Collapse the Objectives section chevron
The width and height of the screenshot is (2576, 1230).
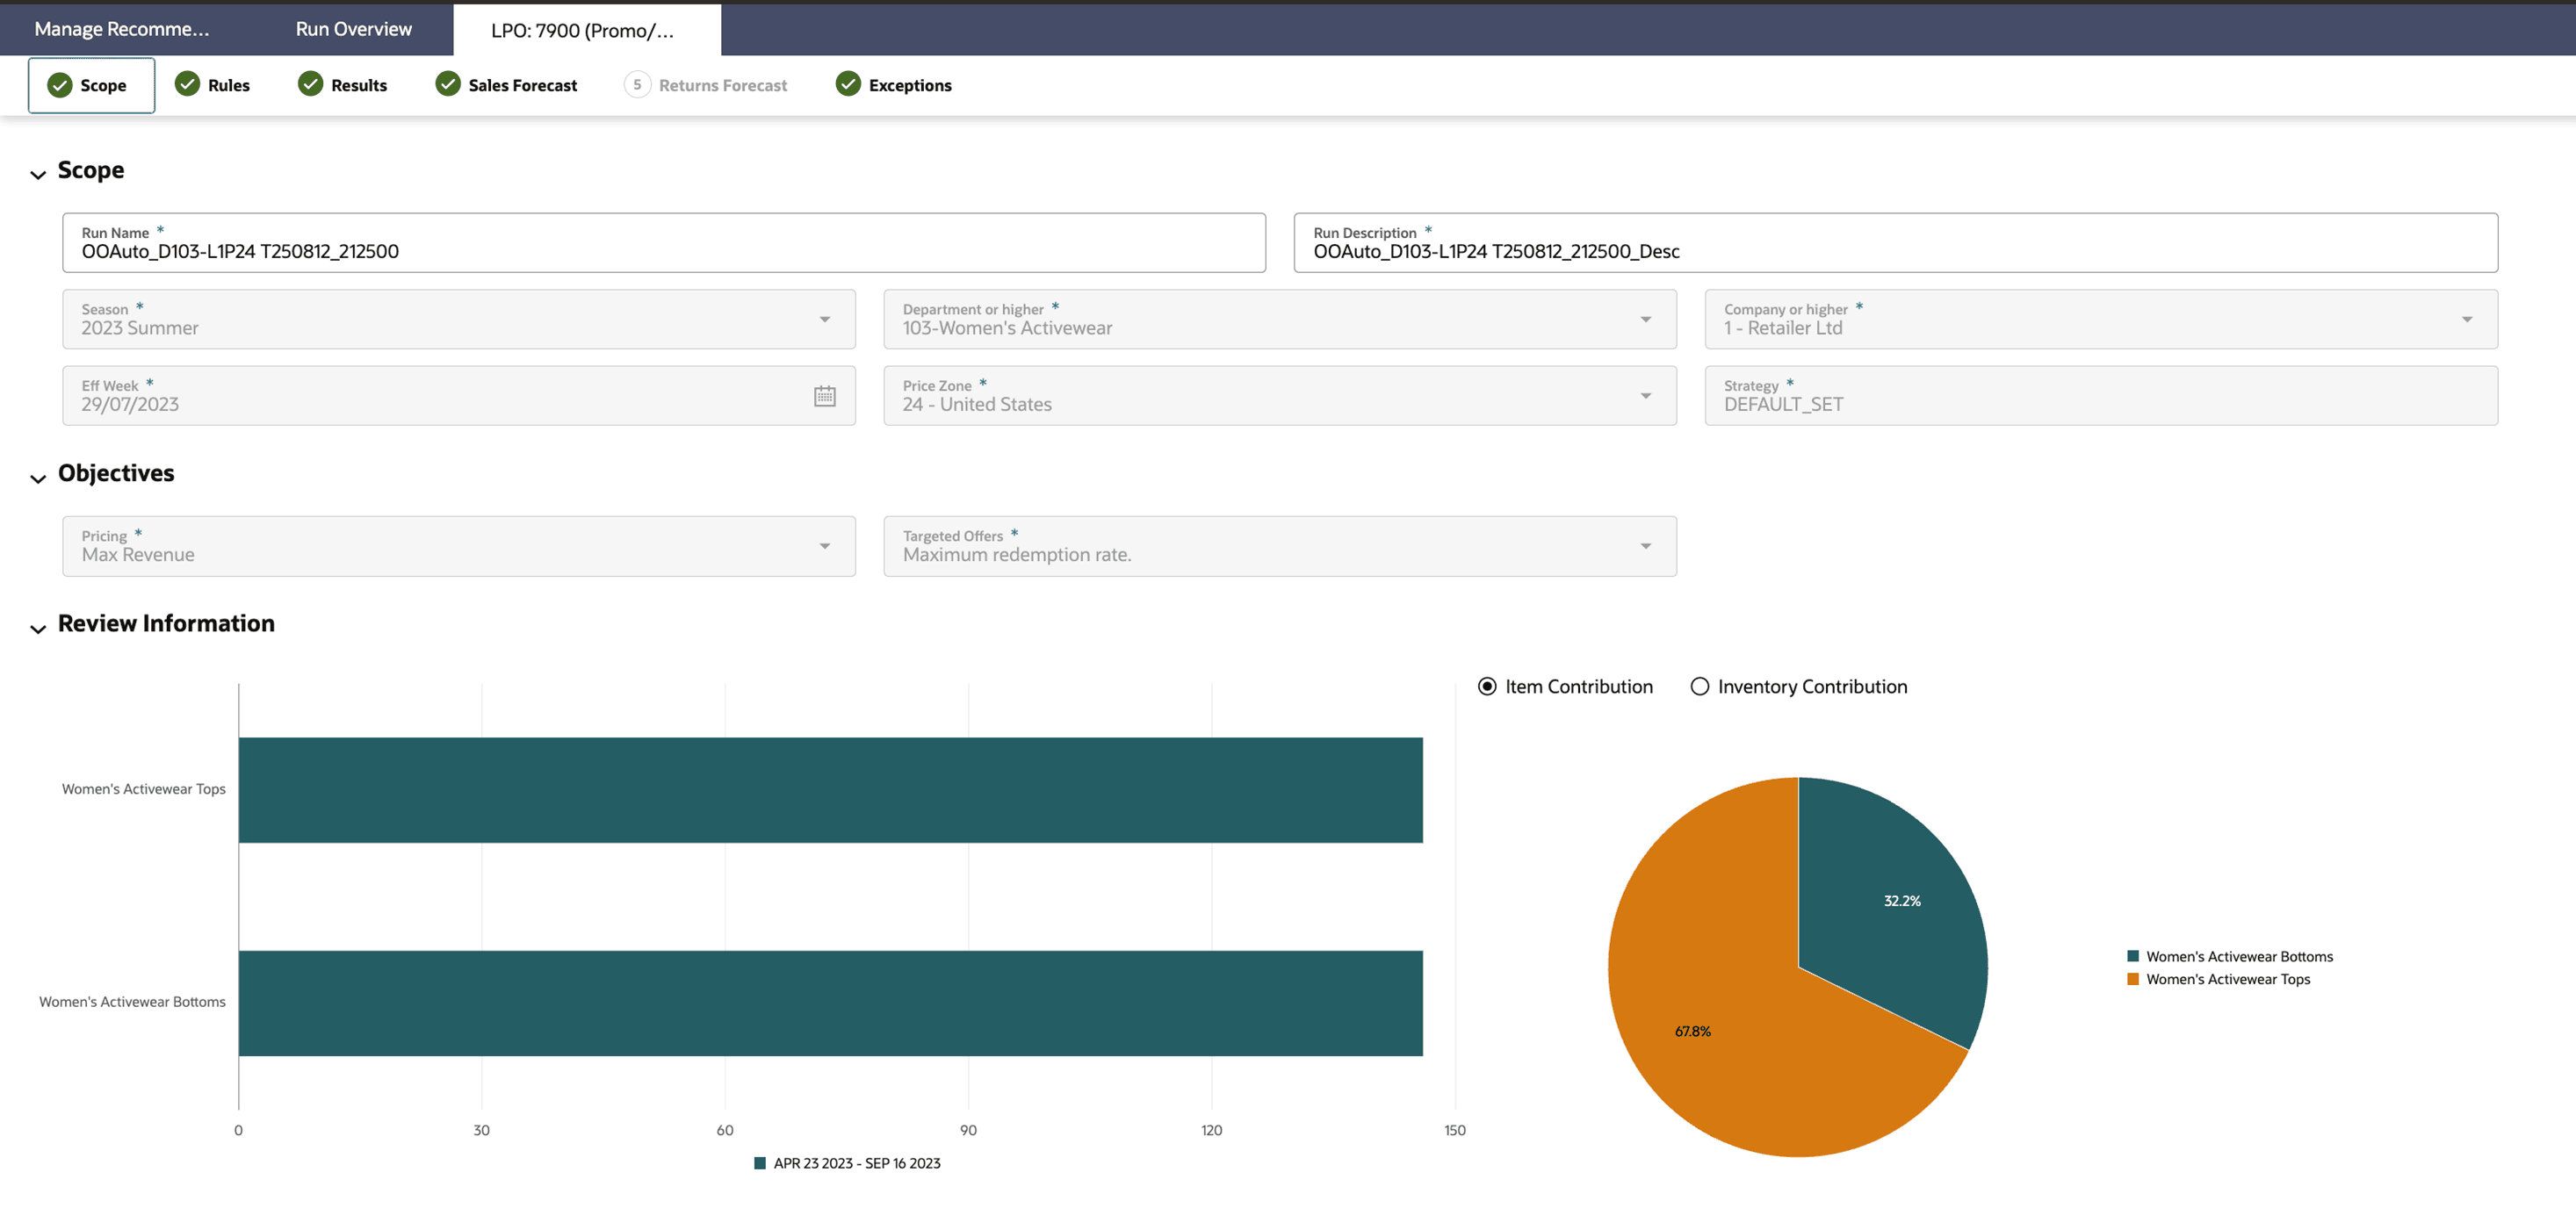[x=38, y=479]
